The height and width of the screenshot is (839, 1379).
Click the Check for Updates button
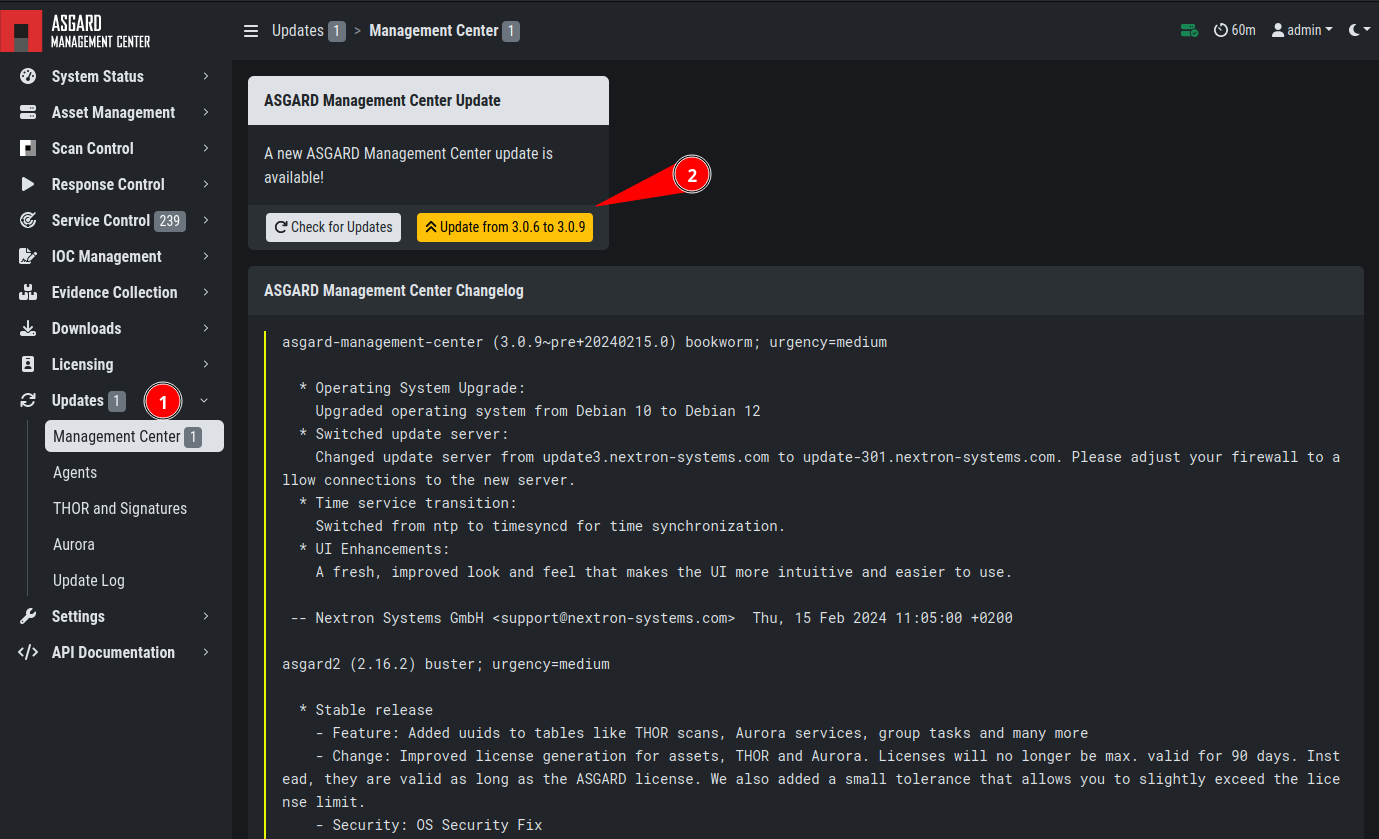pyautogui.click(x=334, y=227)
